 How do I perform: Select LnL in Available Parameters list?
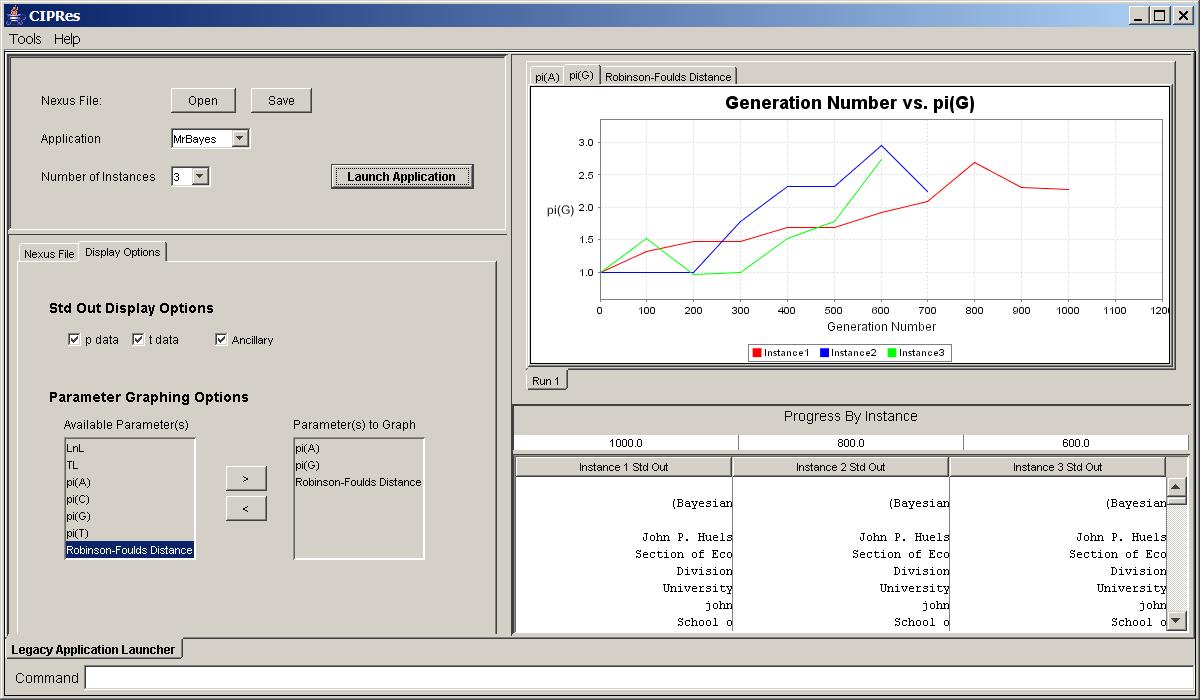point(130,448)
